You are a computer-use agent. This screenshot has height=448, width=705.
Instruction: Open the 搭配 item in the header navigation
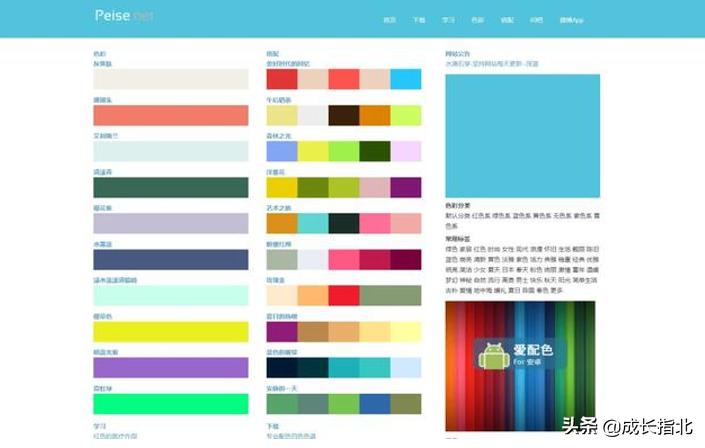[507, 20]
